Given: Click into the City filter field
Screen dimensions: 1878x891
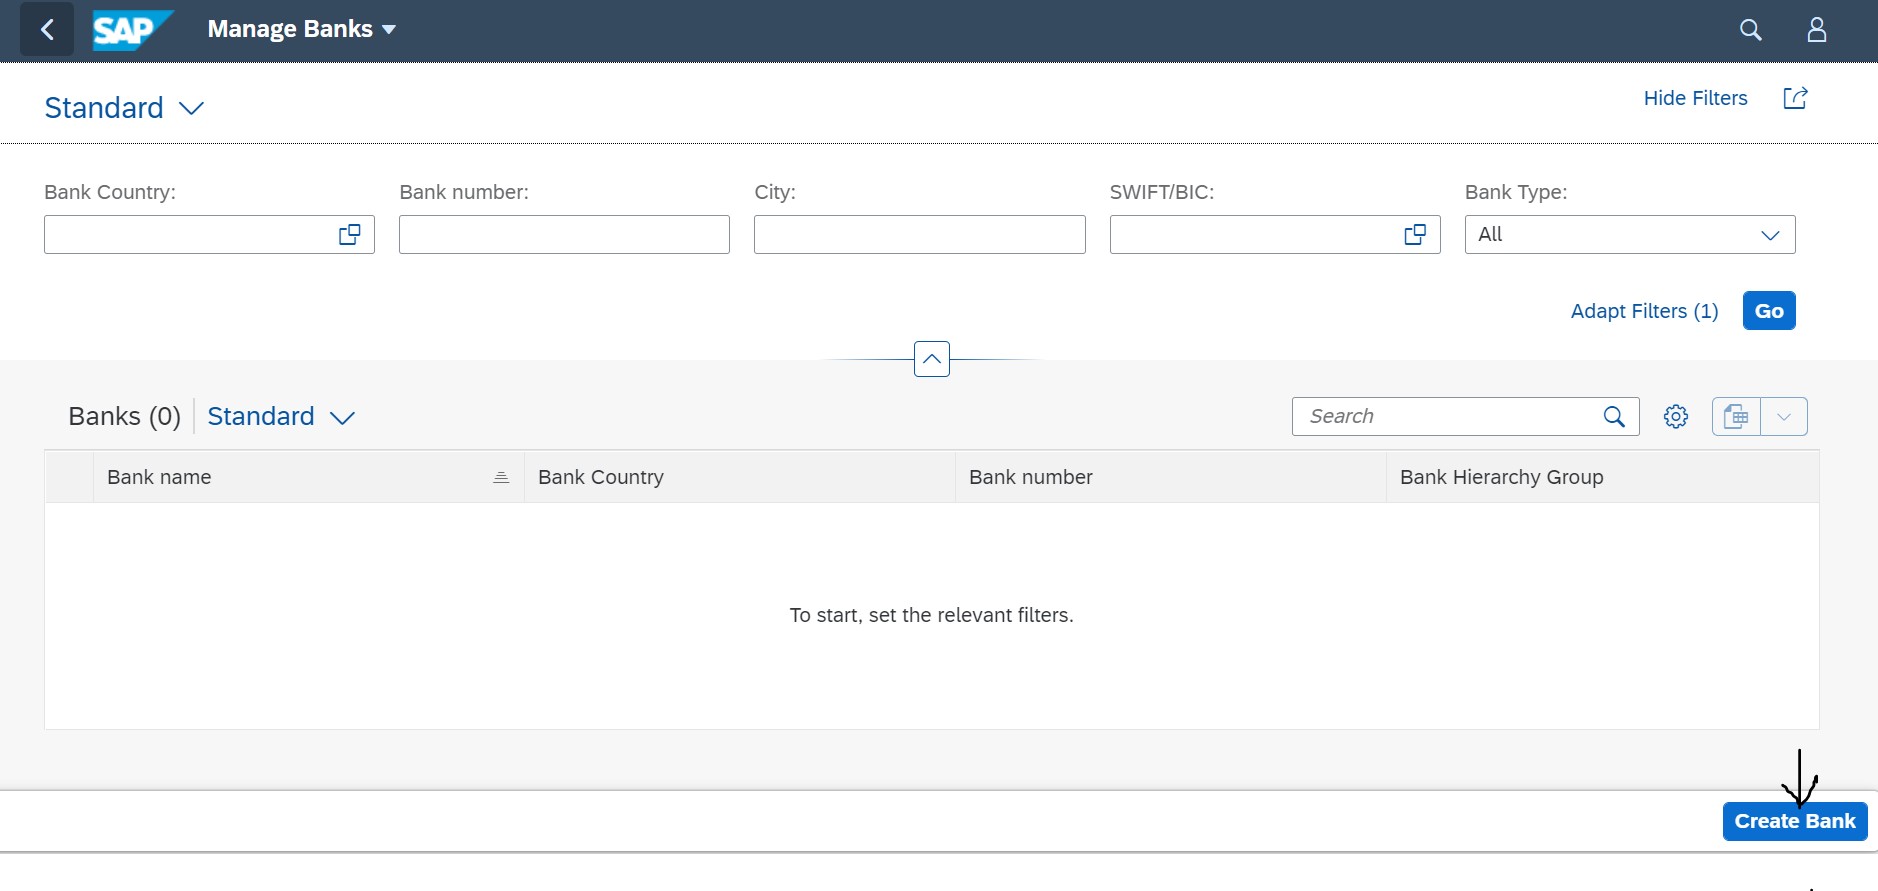Looking at the screenshot, I should (920, 235).
